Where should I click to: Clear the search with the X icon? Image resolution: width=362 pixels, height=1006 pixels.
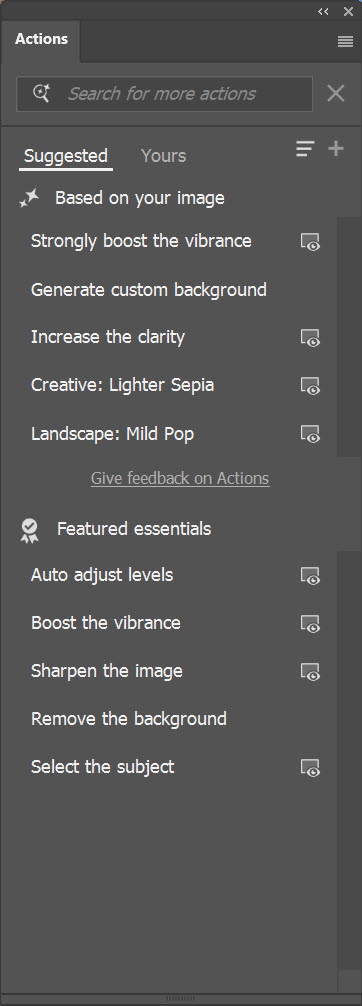336,94
